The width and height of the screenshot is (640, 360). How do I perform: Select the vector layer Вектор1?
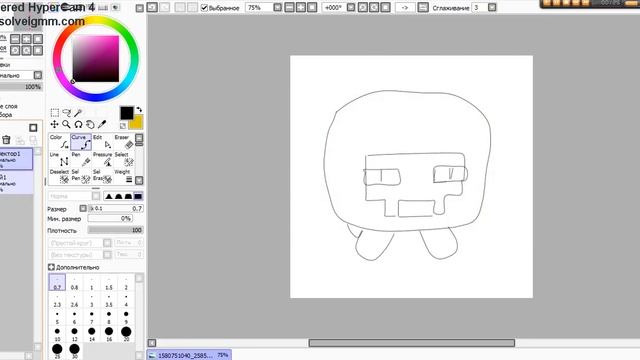coord(16,160)
